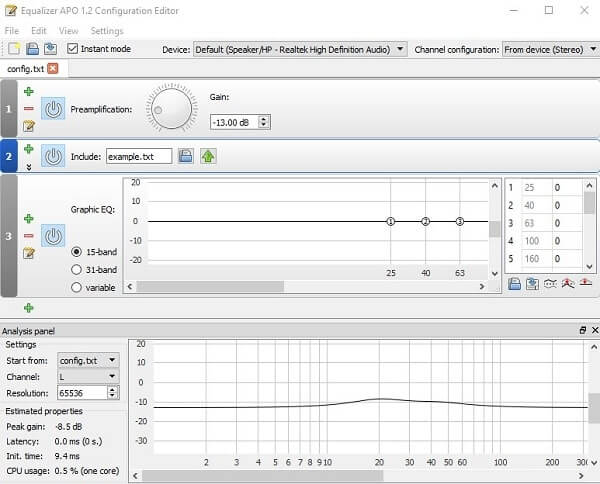The width and height of the screenshot is (600, 484).
Task: Click Graphic EQ band point 1 at 25 Hz
Action: pyautogui.click(x=391, y=221)
